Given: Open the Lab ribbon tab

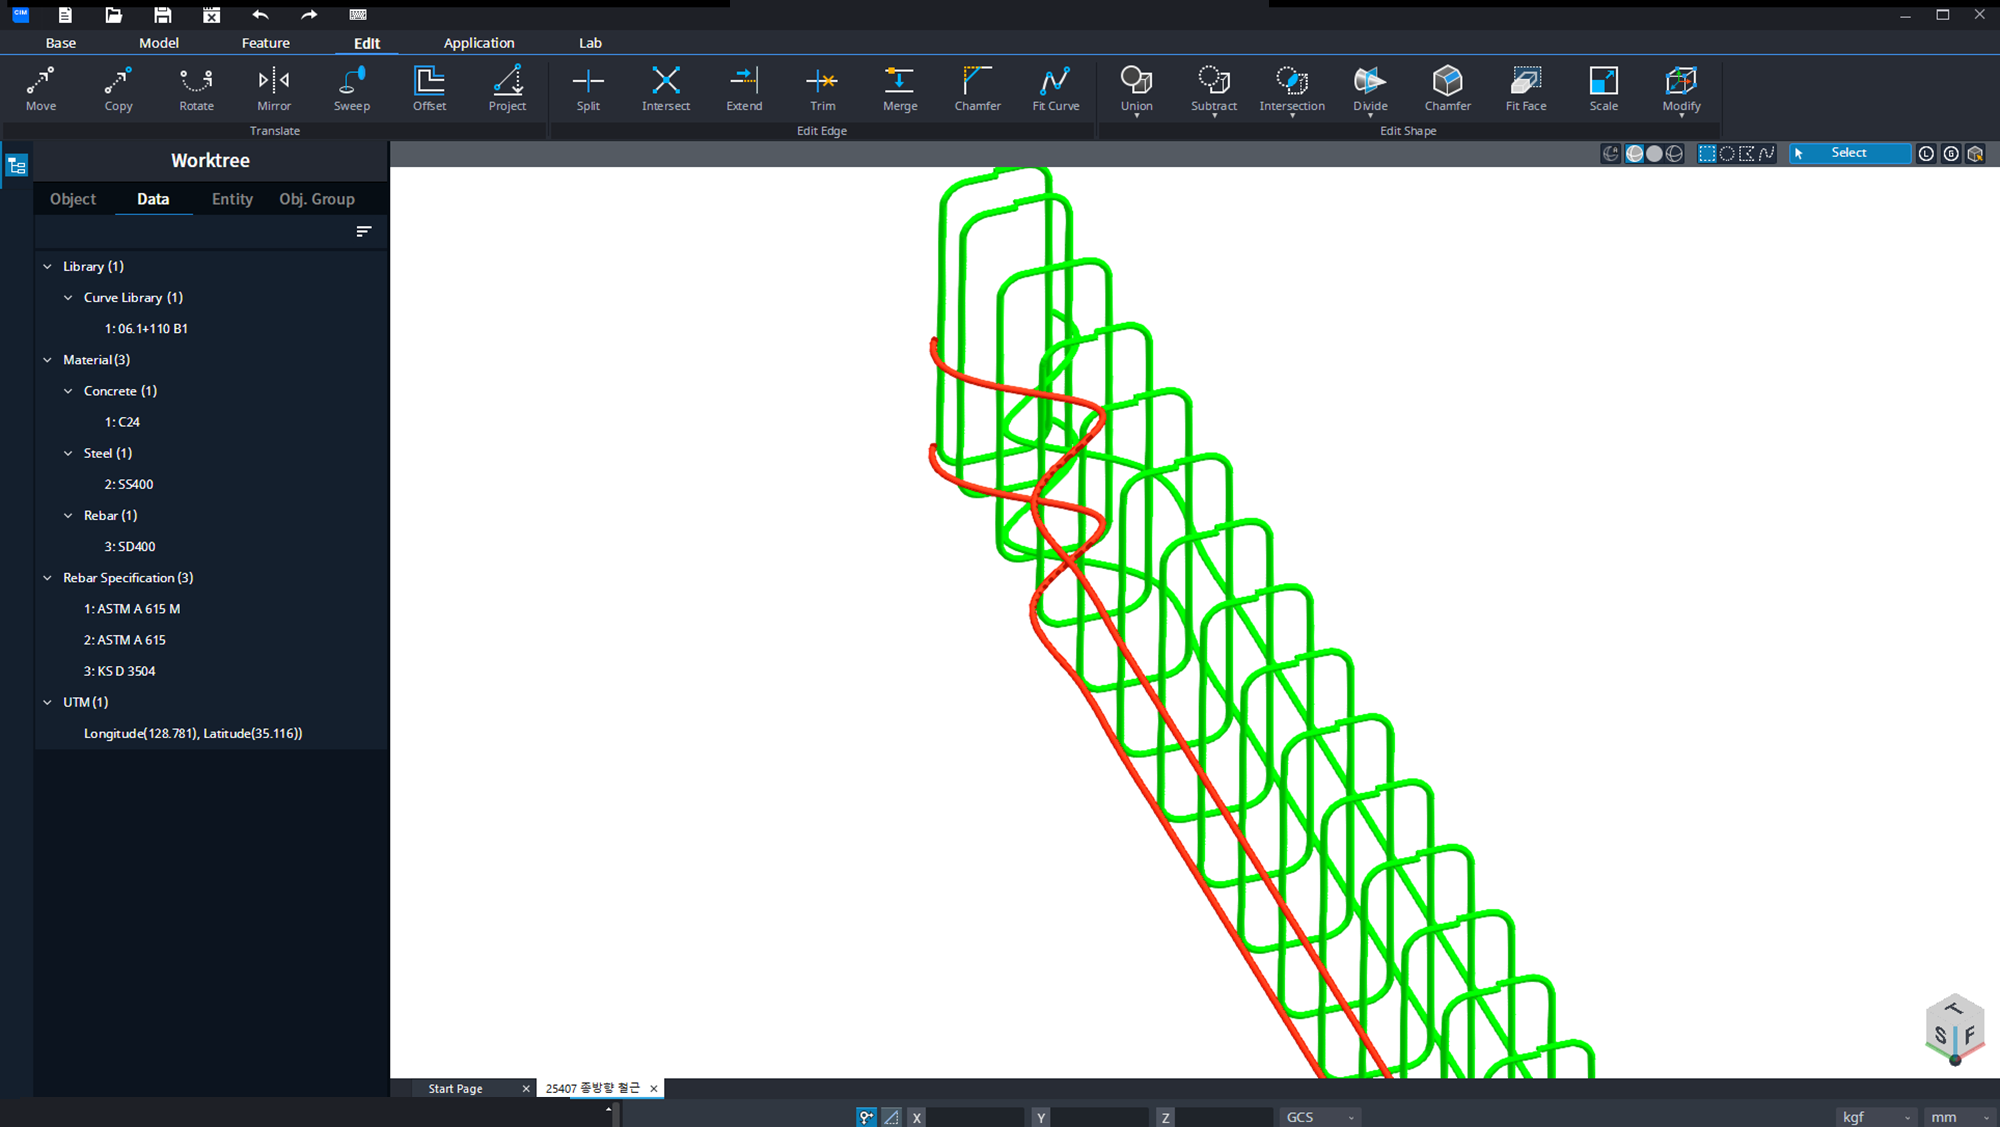Looking at the screenshot, I should pos(590,43).
